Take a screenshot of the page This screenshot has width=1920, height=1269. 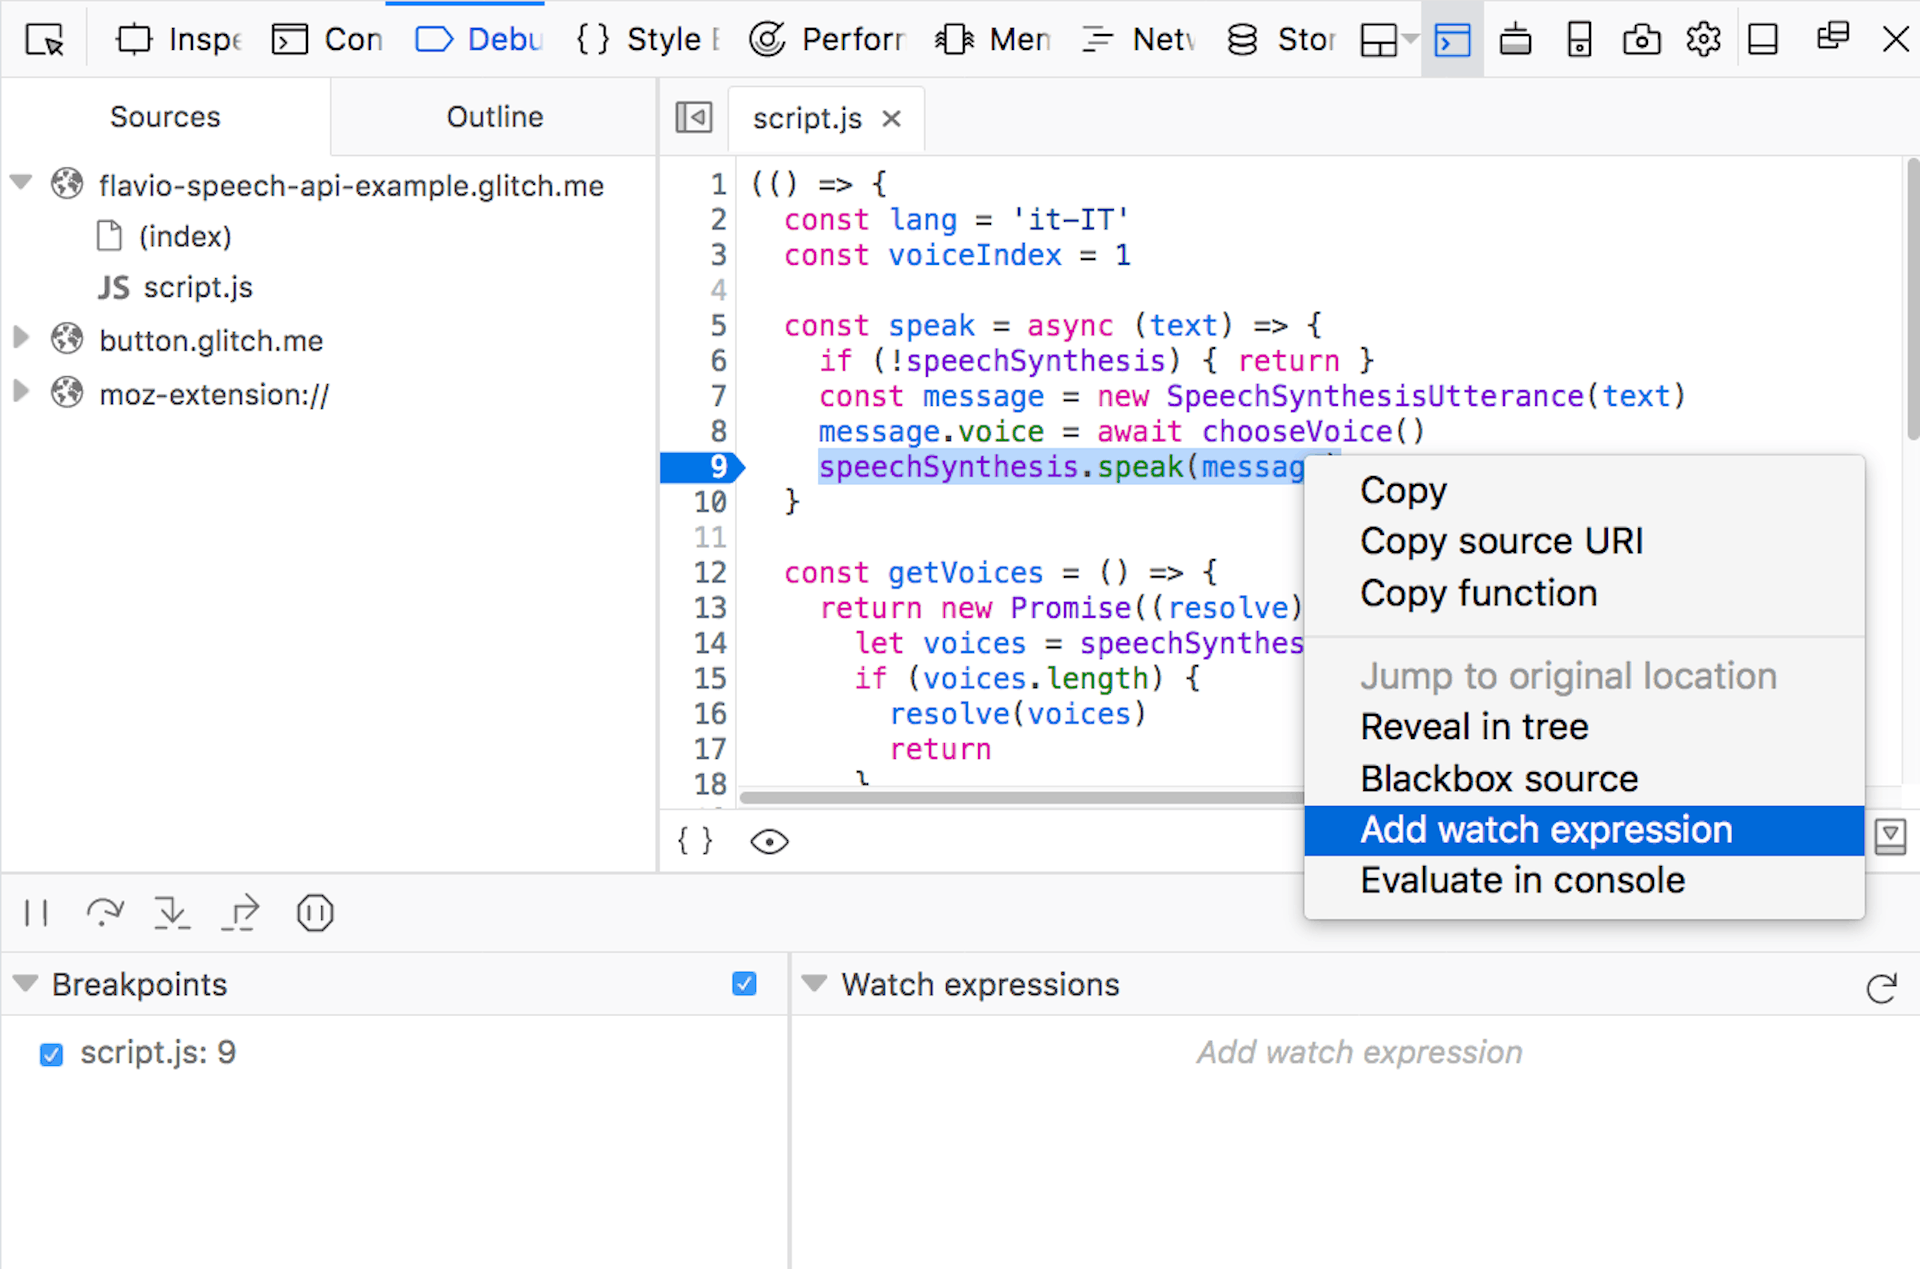coord(1641,39)
